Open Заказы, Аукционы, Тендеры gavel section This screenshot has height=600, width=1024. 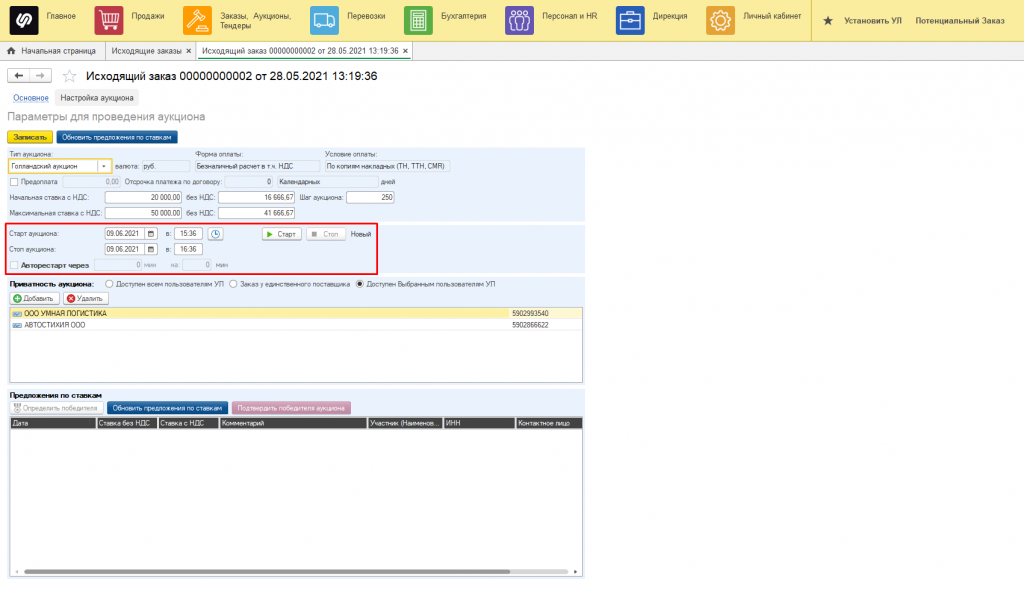click(197, 20)
